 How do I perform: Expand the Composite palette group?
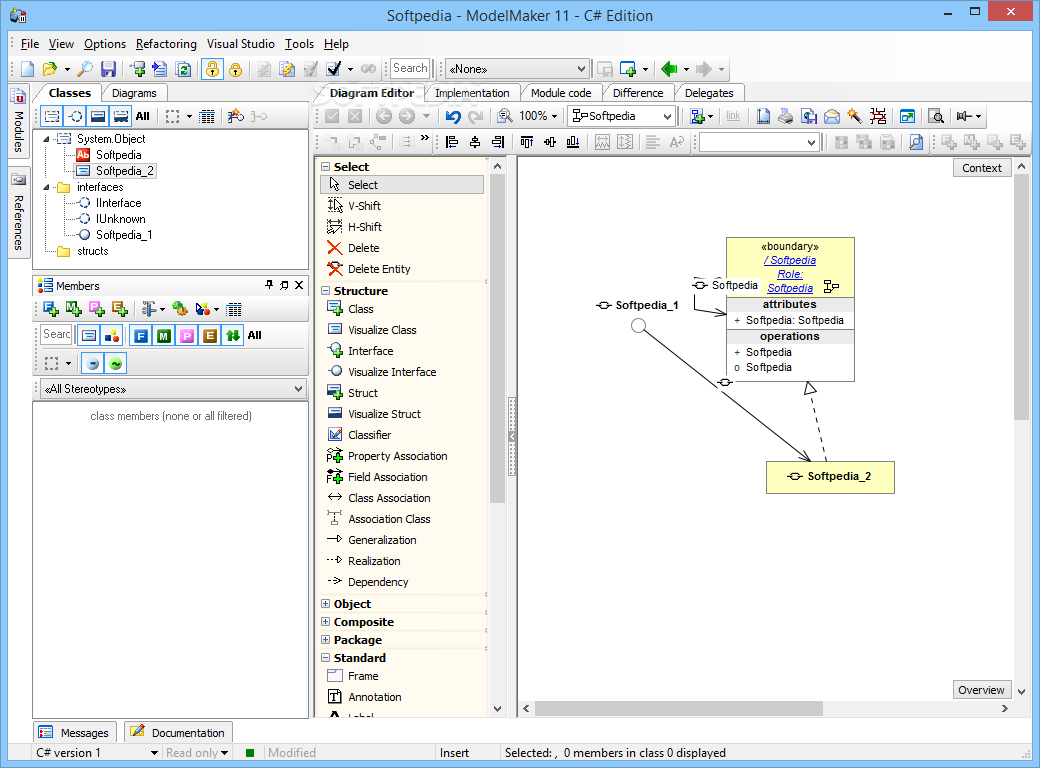(326, 622)
